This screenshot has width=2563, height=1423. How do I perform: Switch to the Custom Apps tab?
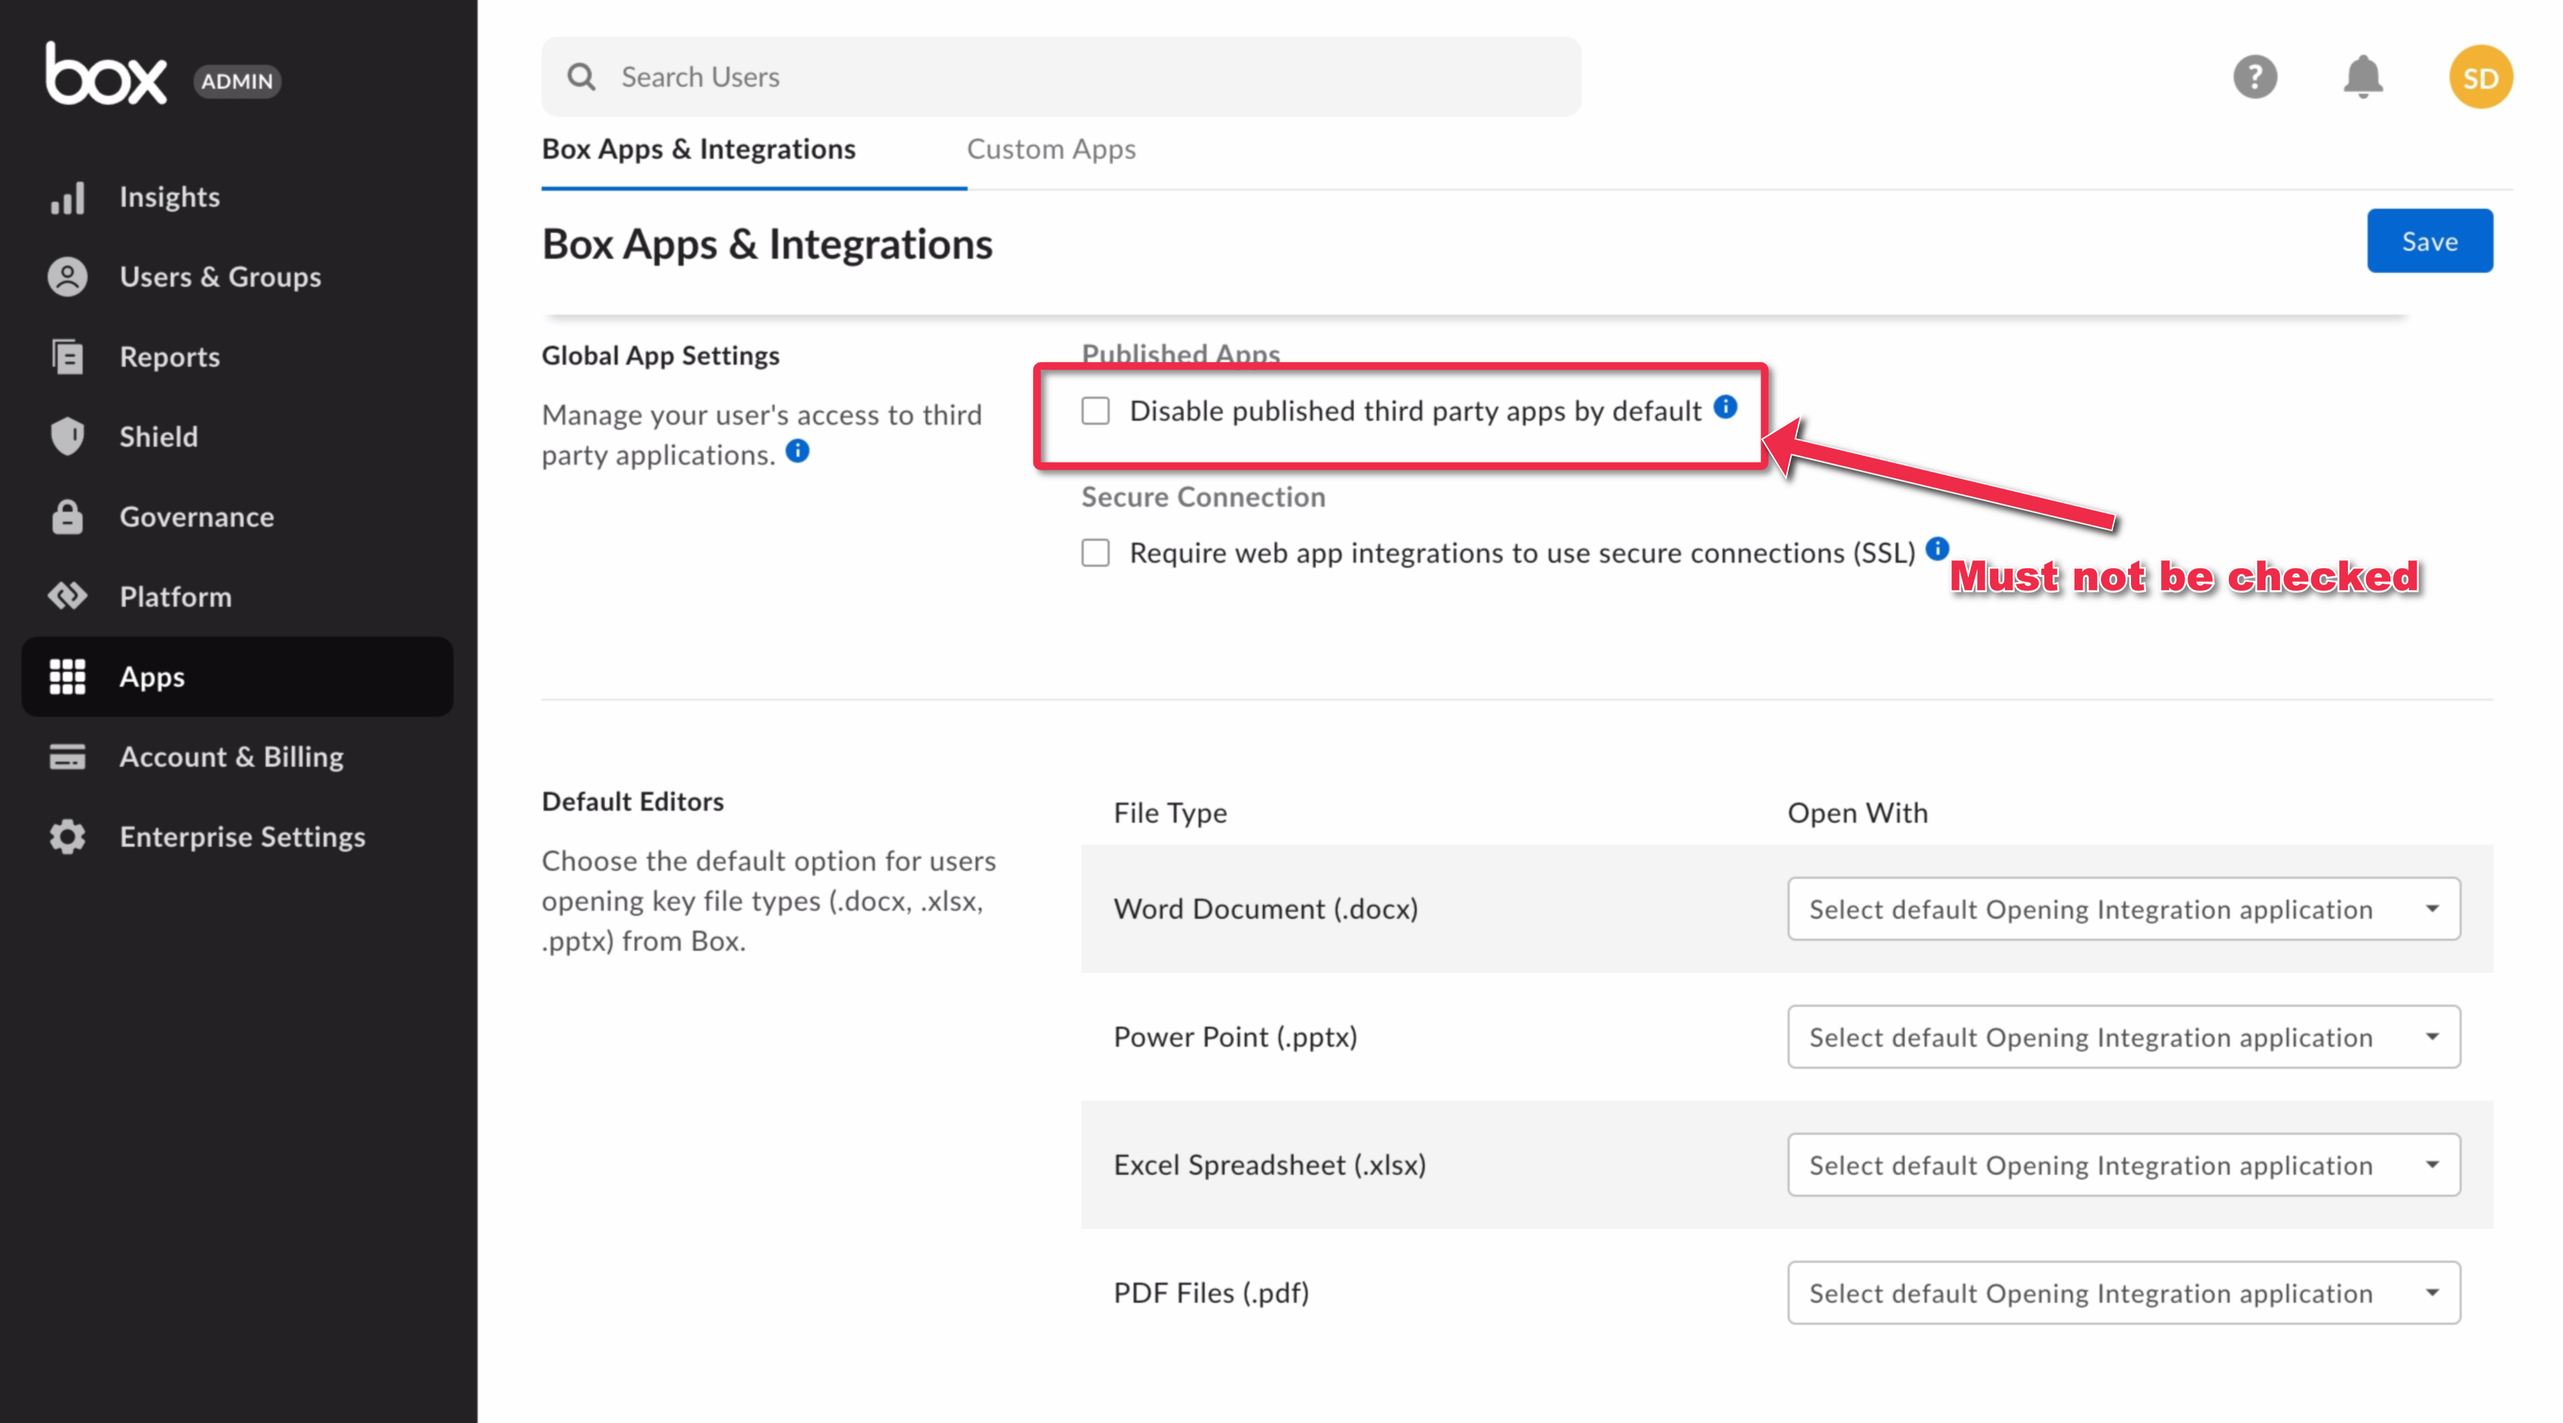(x=1051, y=149)
